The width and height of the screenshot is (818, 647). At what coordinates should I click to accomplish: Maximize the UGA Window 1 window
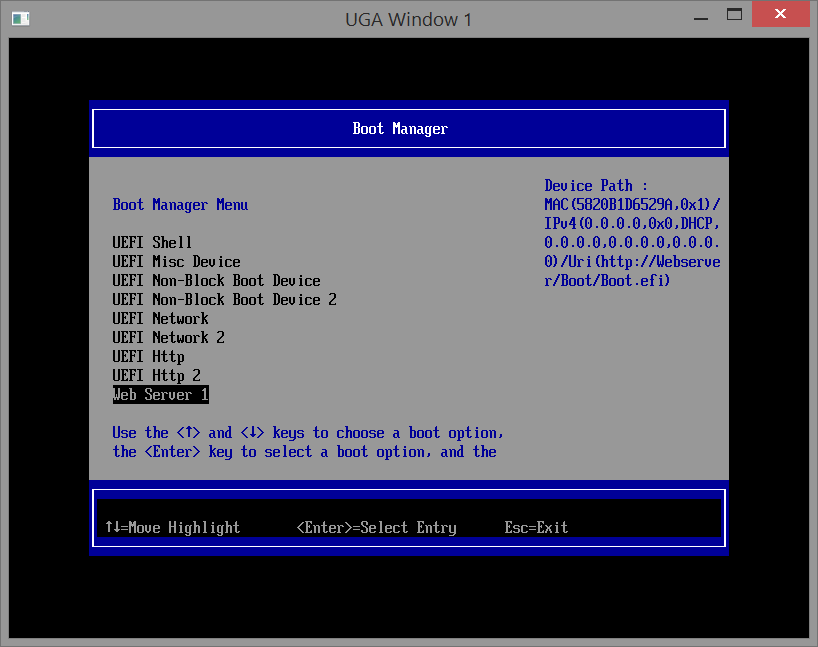pyautogui.click(x=734, y=17)
